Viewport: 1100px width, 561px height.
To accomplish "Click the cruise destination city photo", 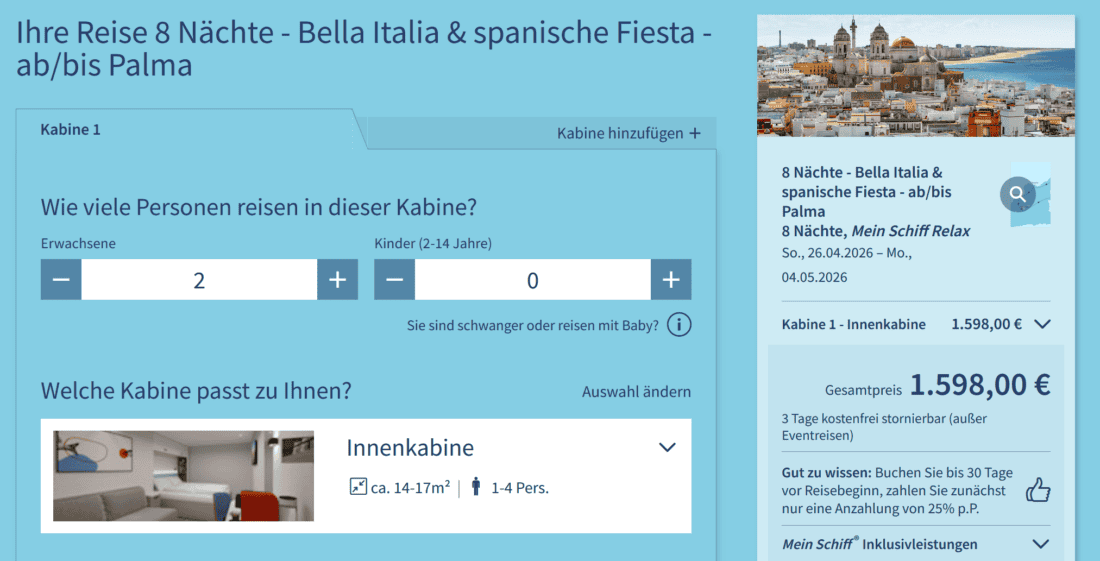I will click(x=915, y=75).
